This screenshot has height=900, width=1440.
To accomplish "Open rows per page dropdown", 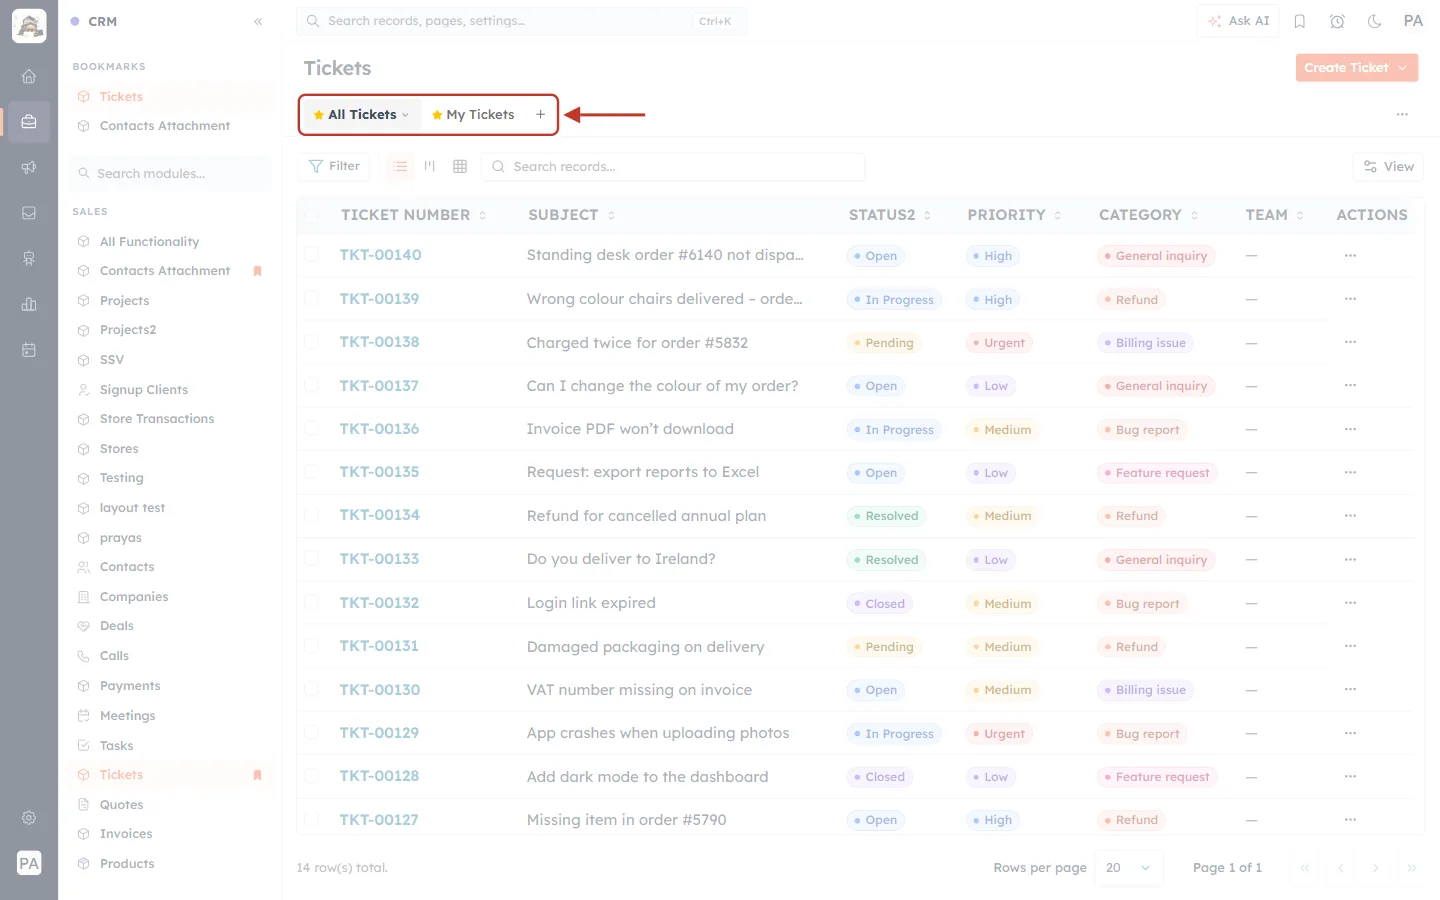I will point(1128,867).
